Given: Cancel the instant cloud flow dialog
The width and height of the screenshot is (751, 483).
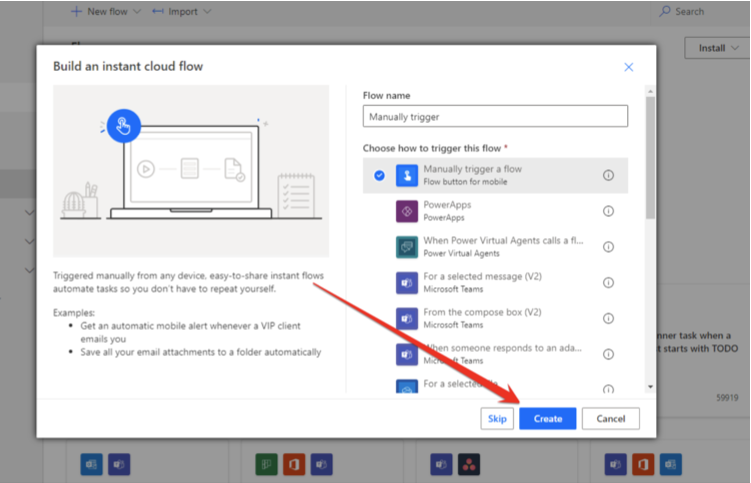Looking at the screenshot, I should pos(611,418).
